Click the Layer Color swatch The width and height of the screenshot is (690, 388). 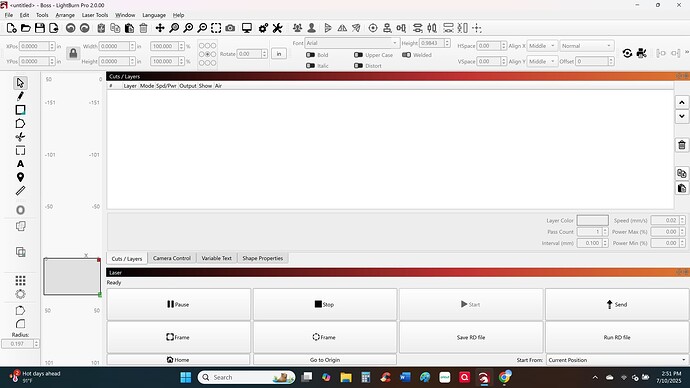pyautogui.click(x=593, y=220)
